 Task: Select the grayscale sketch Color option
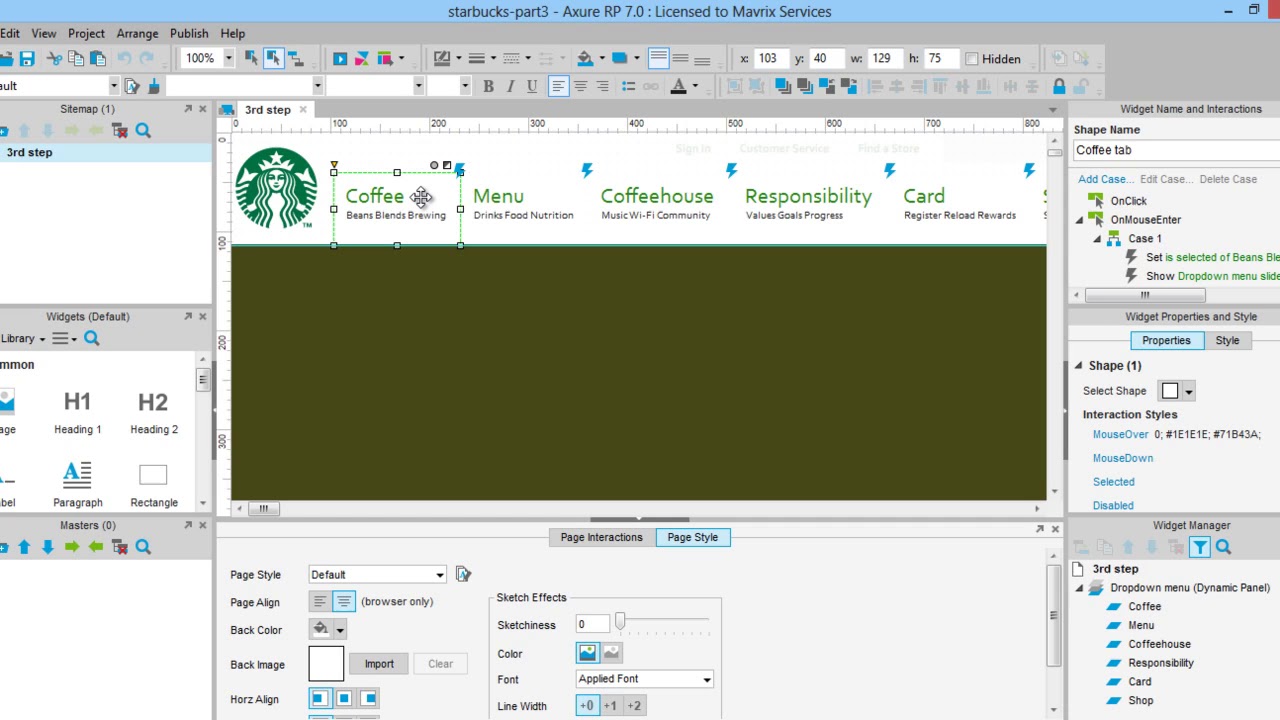[x=611, y=653]
